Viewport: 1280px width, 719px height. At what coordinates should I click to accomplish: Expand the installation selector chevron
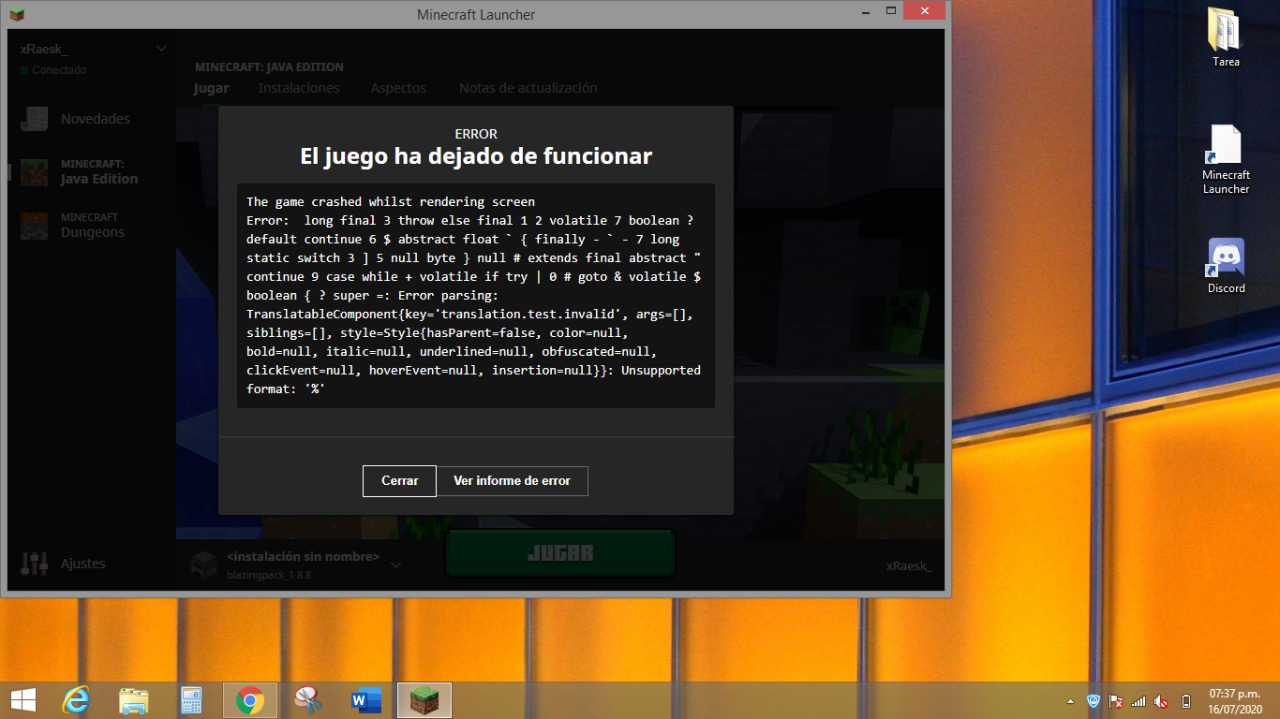396,565
